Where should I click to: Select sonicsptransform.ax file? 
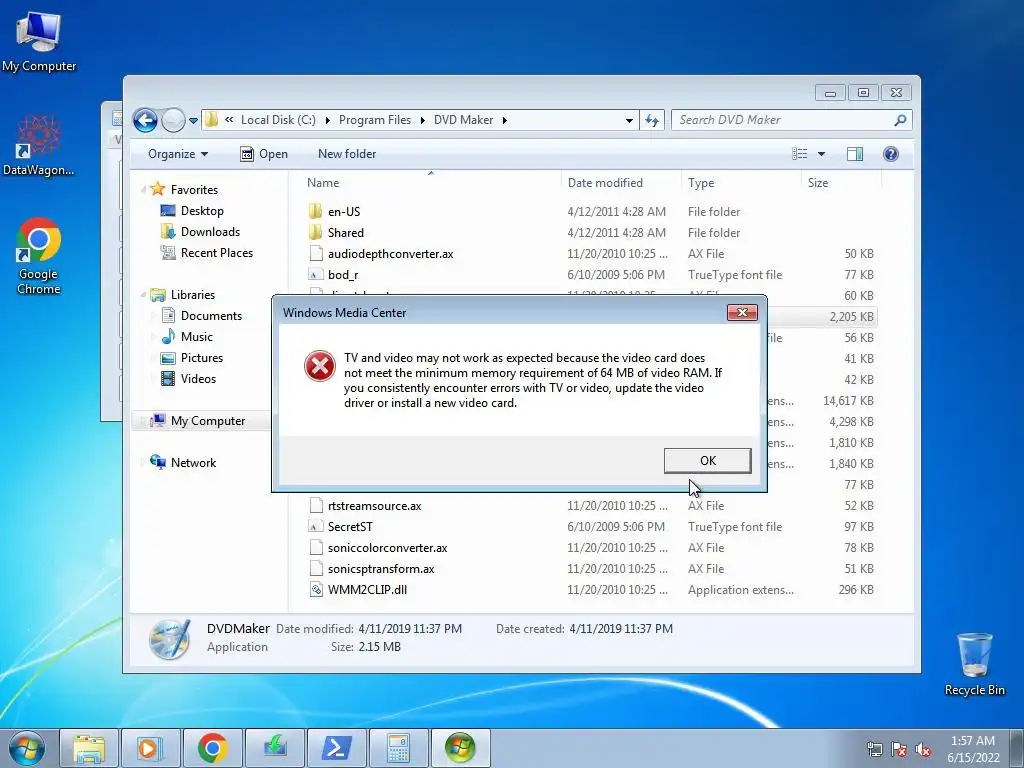click(x=381, y=569)
